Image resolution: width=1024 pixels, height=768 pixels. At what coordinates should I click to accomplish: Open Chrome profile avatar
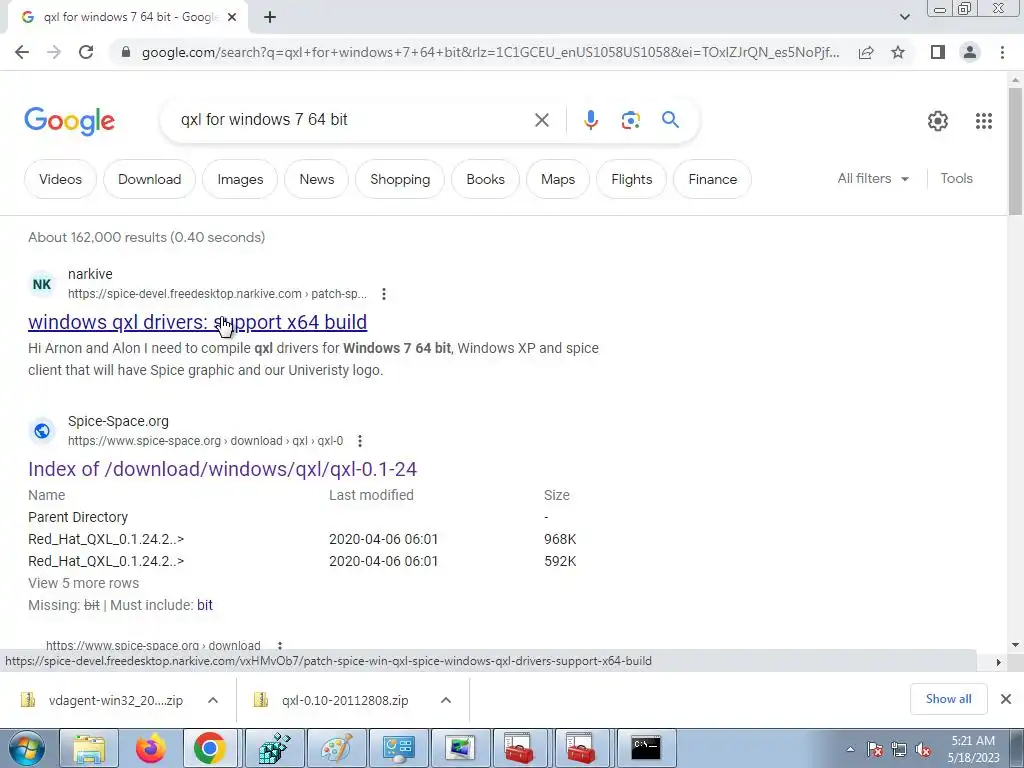tap(970, 52)
